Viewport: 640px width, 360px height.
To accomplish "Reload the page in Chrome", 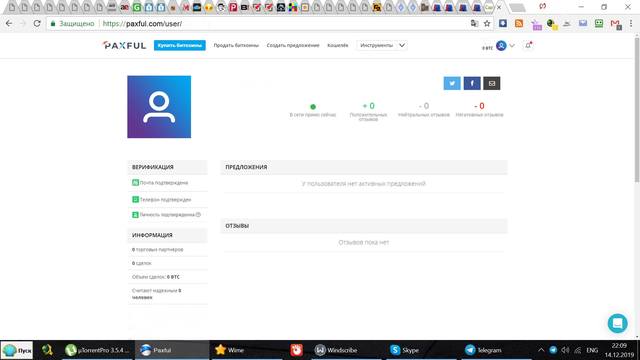I will 37,24.
